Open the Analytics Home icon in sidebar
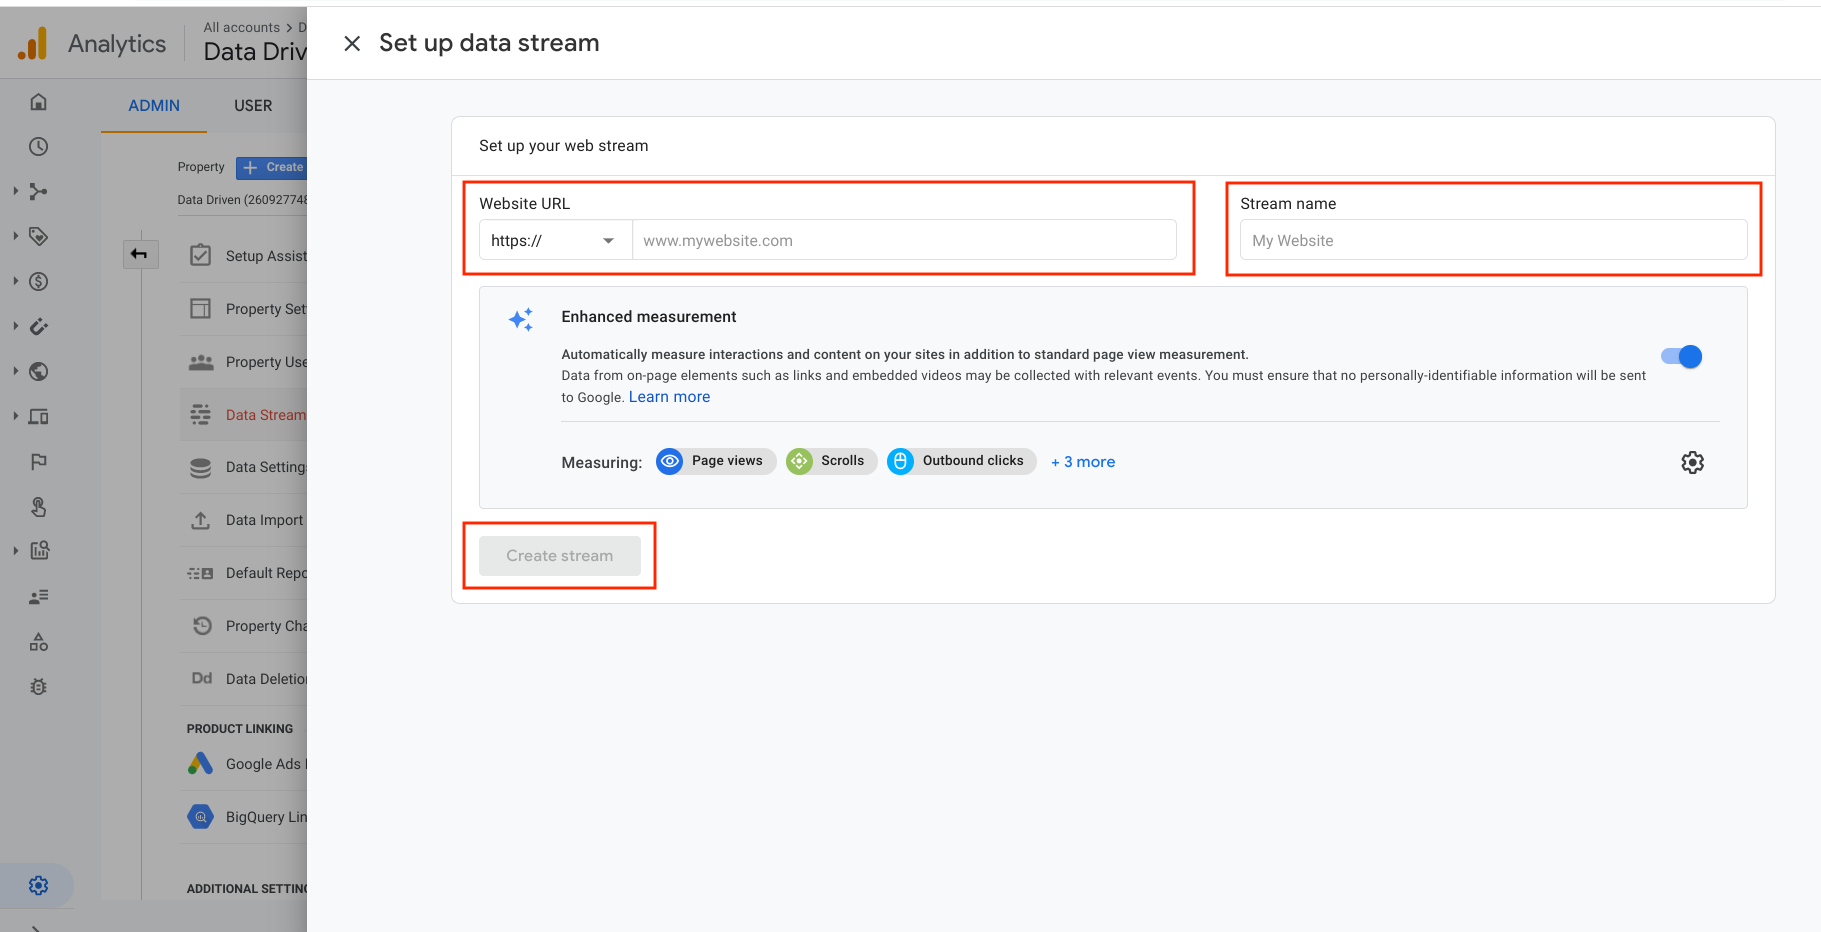 [x=37, y=101]
